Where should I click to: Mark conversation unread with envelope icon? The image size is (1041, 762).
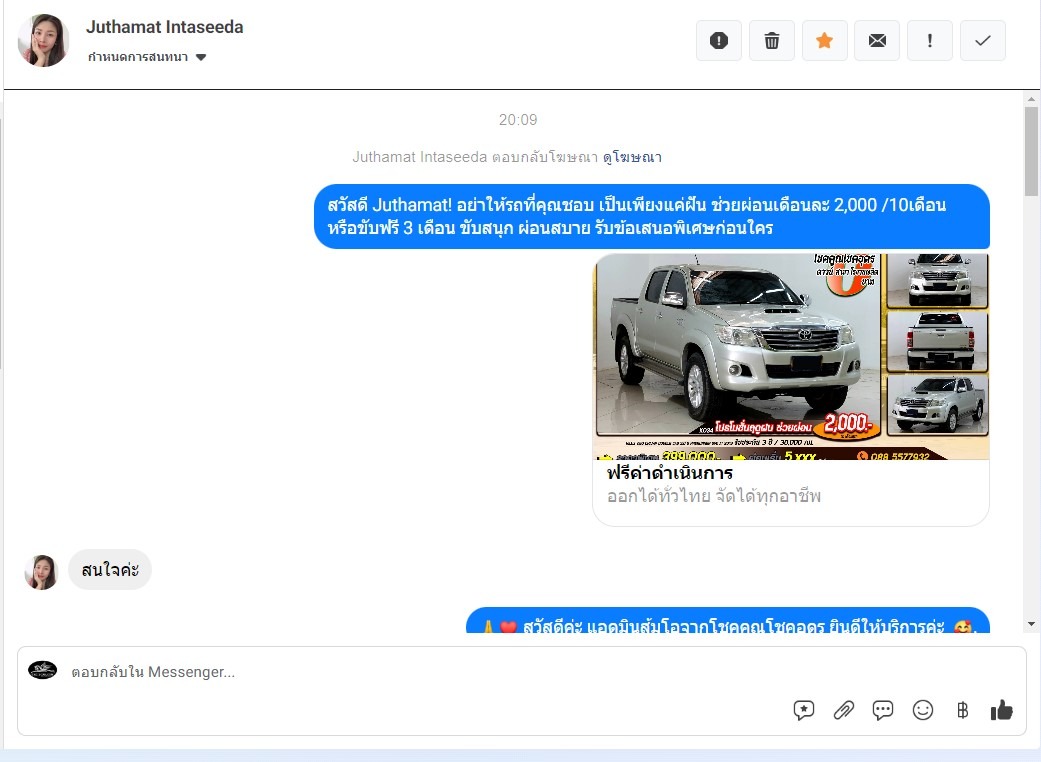877,41
